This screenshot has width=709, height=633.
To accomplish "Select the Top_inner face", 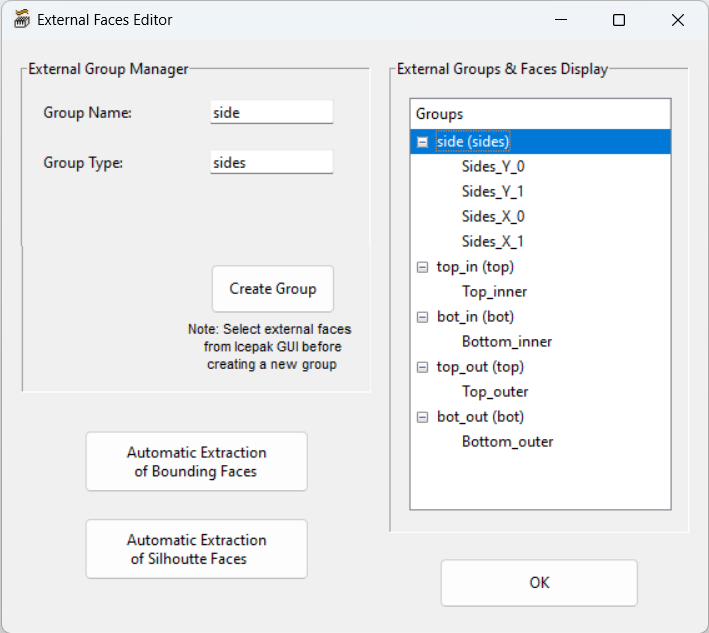I will (494, 292).
